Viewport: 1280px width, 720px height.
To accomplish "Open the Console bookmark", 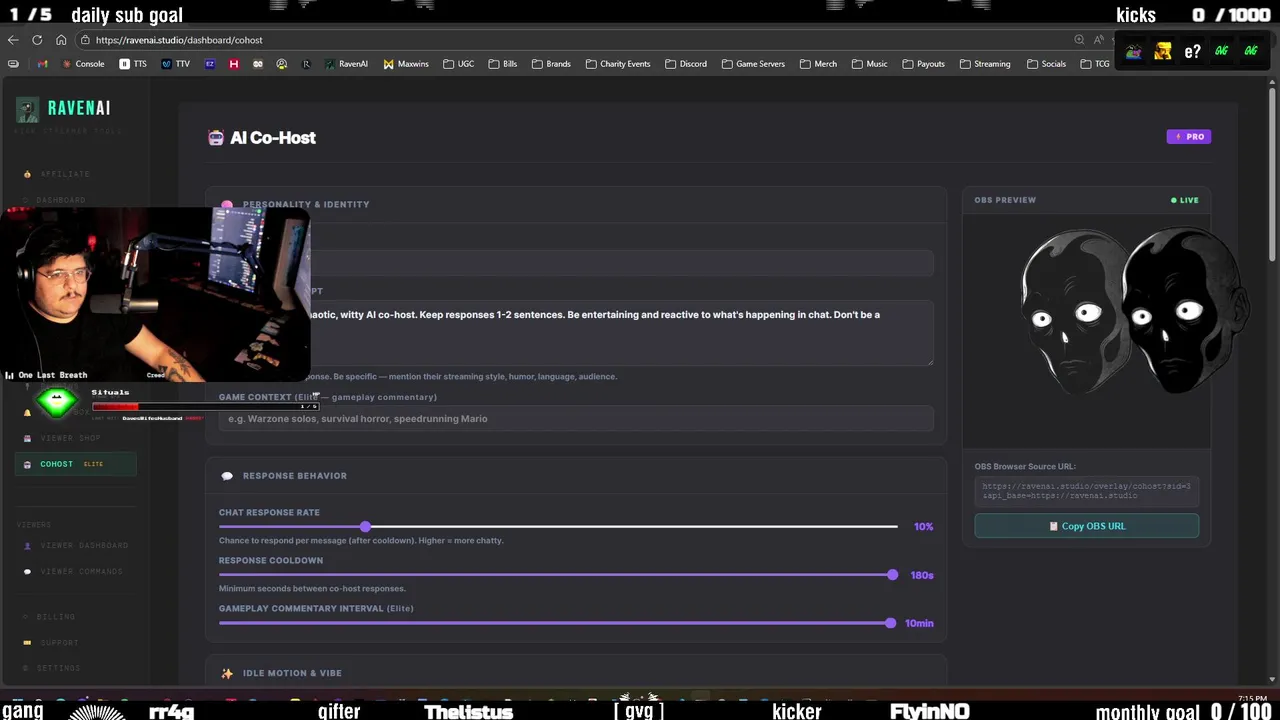I will click(83, 64).
